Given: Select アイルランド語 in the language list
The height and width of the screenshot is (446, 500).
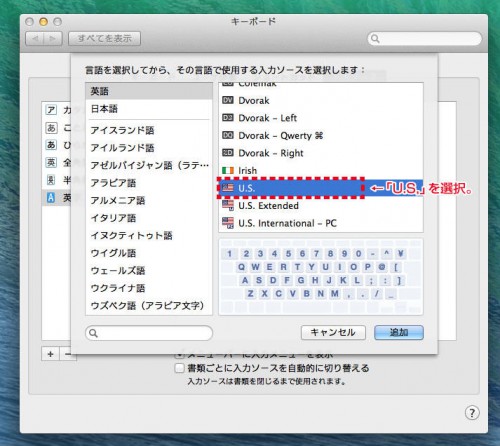Looking at the screenshot, I should coord(149,148).
